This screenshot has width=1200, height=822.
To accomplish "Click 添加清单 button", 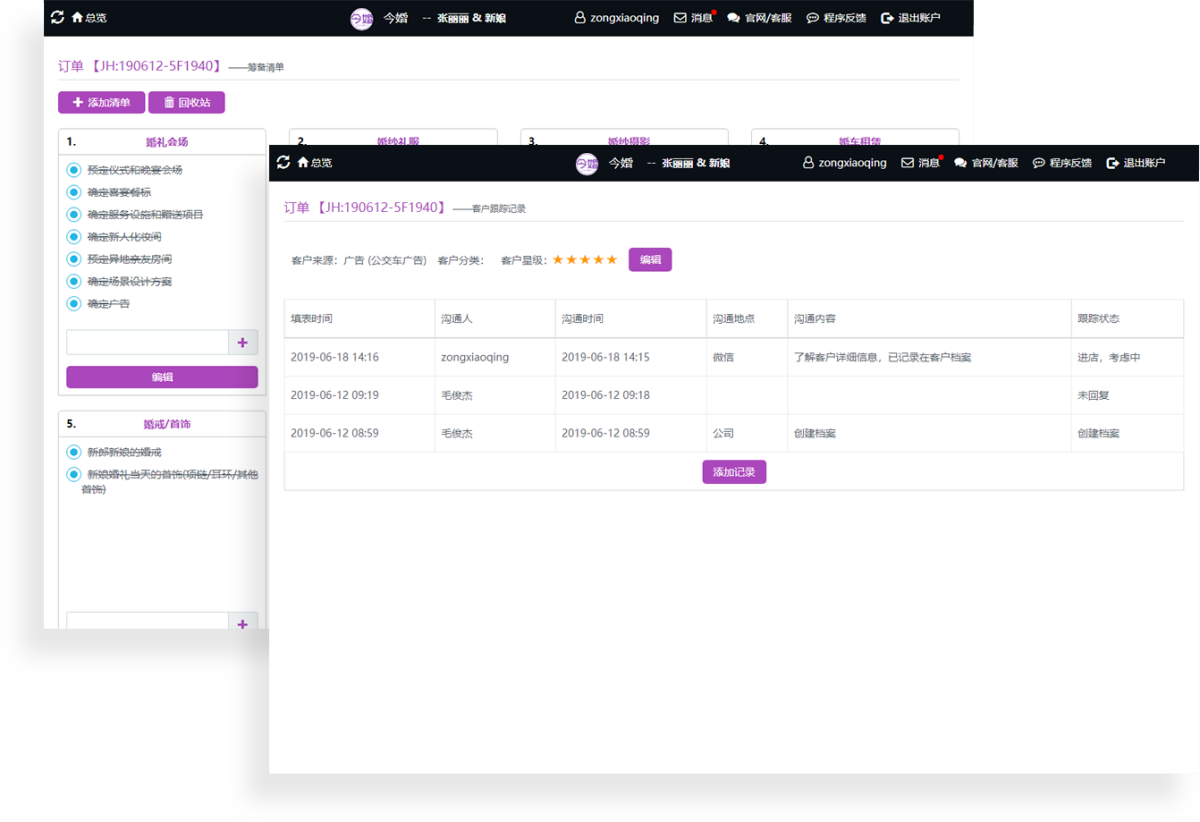I will pyautogui.click(x=101, y=102).
